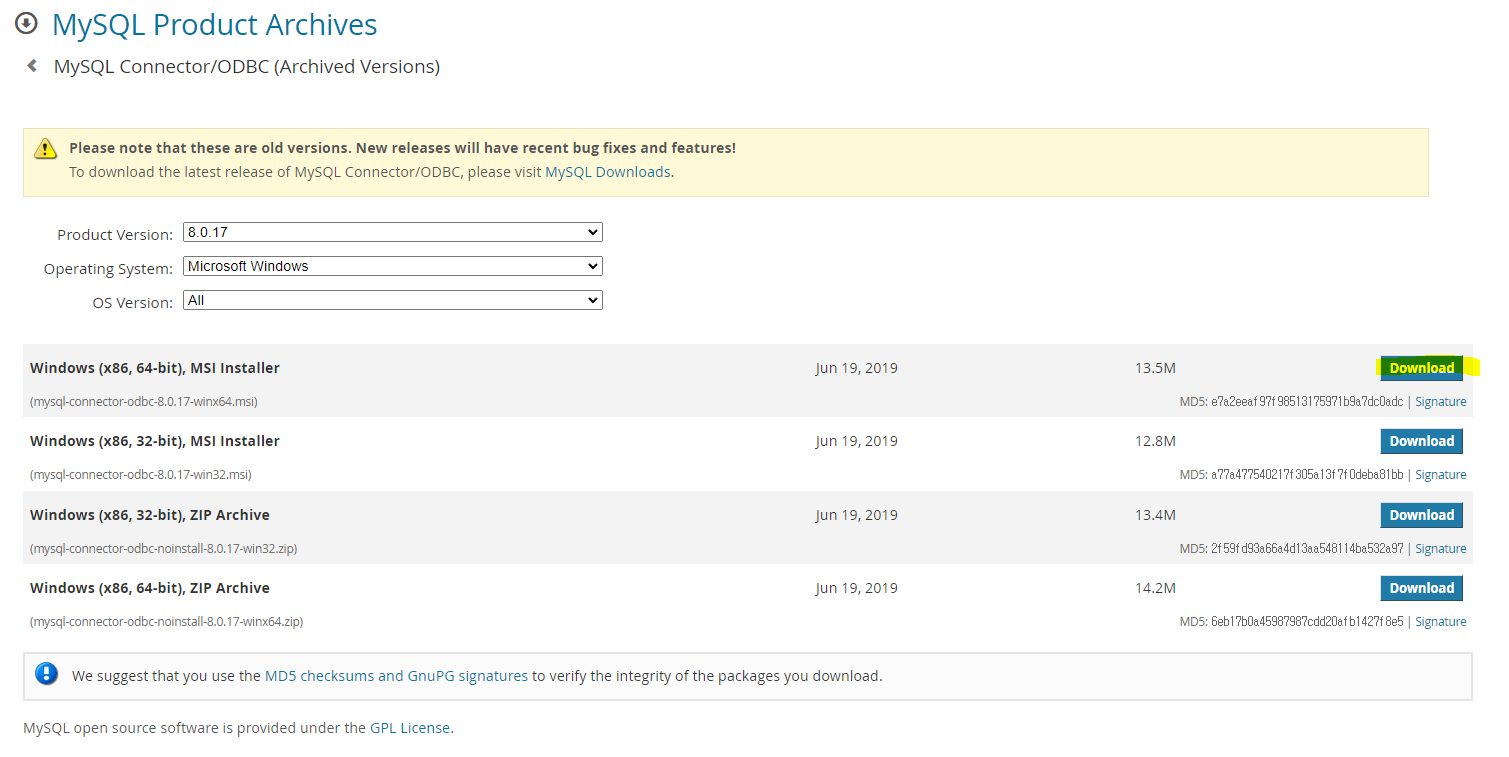This screenshot has height=757, width=1509.
Task: Click the 13.4M file size
Action: (1155, 515)
